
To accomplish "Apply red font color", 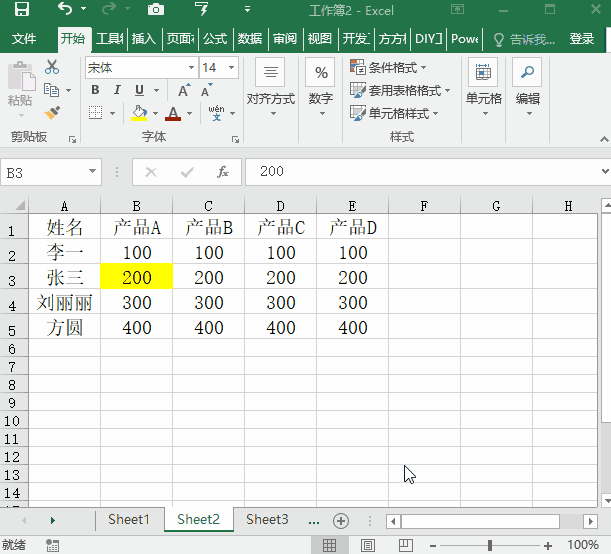I will point(173,113).
